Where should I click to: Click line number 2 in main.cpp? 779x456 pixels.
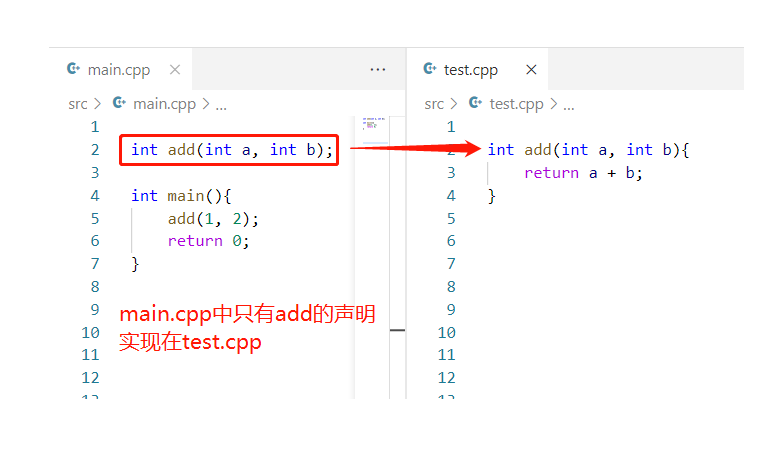(x=95, y=150)
